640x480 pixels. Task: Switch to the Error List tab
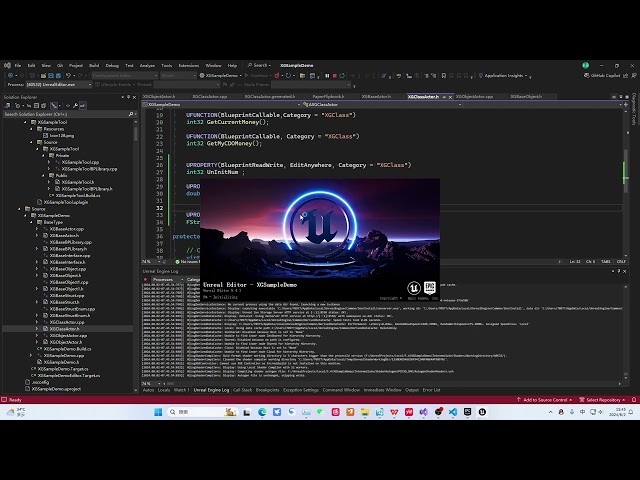431,390
